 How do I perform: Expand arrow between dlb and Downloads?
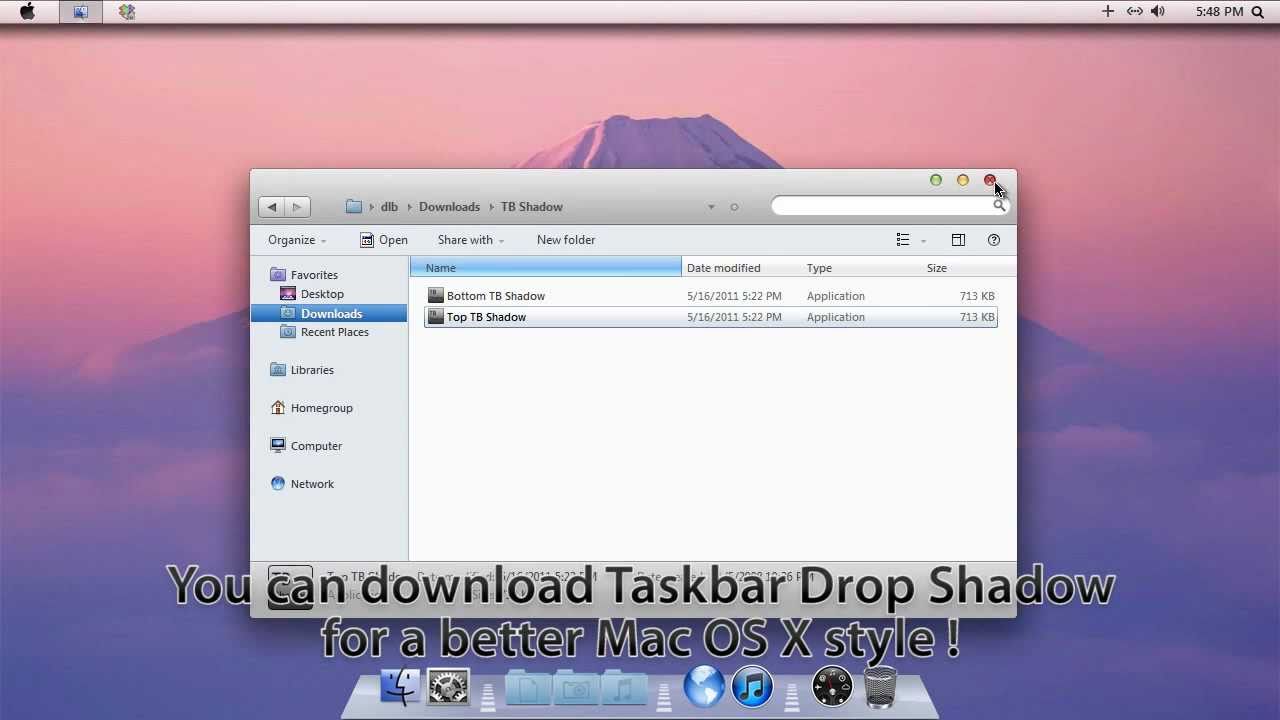pyautogui.click(x=409, y=207)
